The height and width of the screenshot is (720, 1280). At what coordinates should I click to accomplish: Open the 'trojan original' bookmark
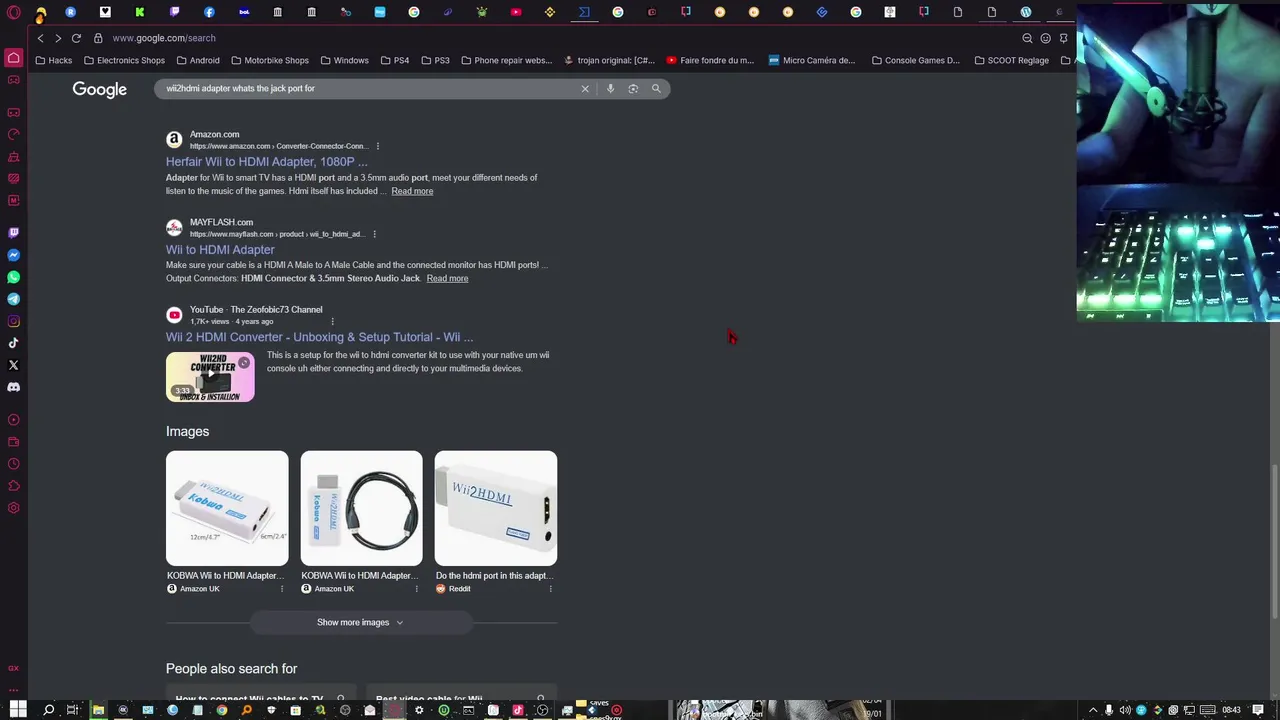click(609, 60)
